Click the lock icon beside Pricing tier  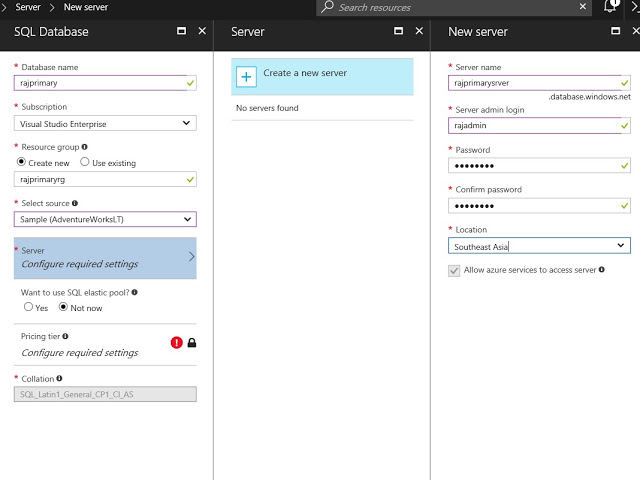(x=192, y=343)
